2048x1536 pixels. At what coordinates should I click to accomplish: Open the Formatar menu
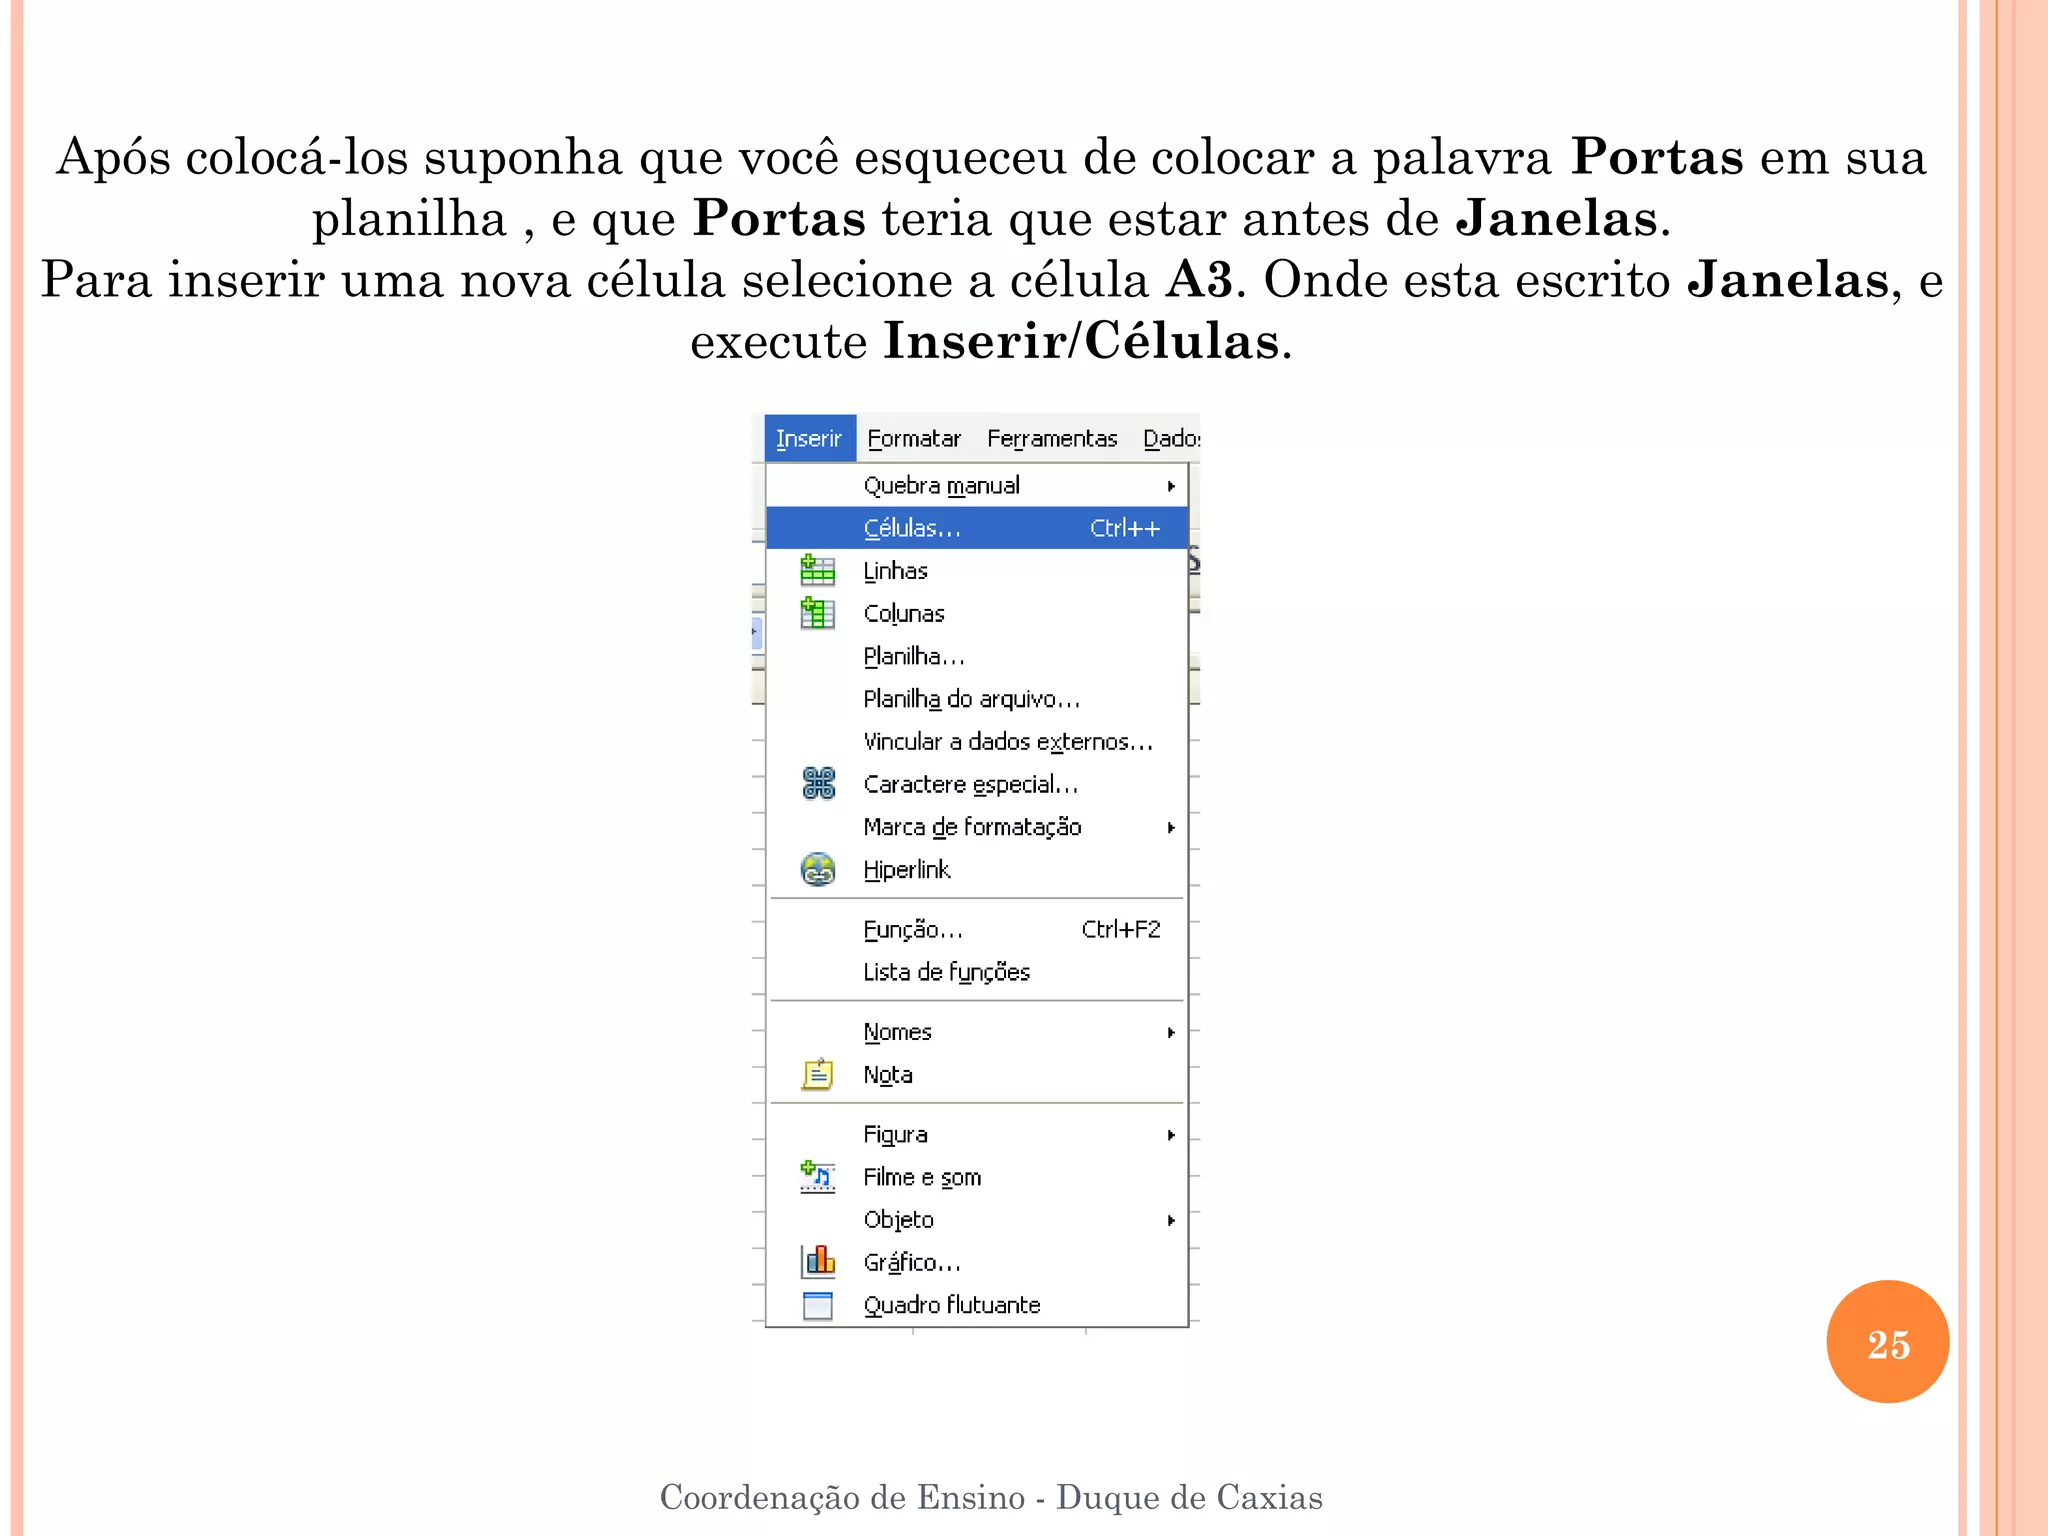tap(913, 438)
